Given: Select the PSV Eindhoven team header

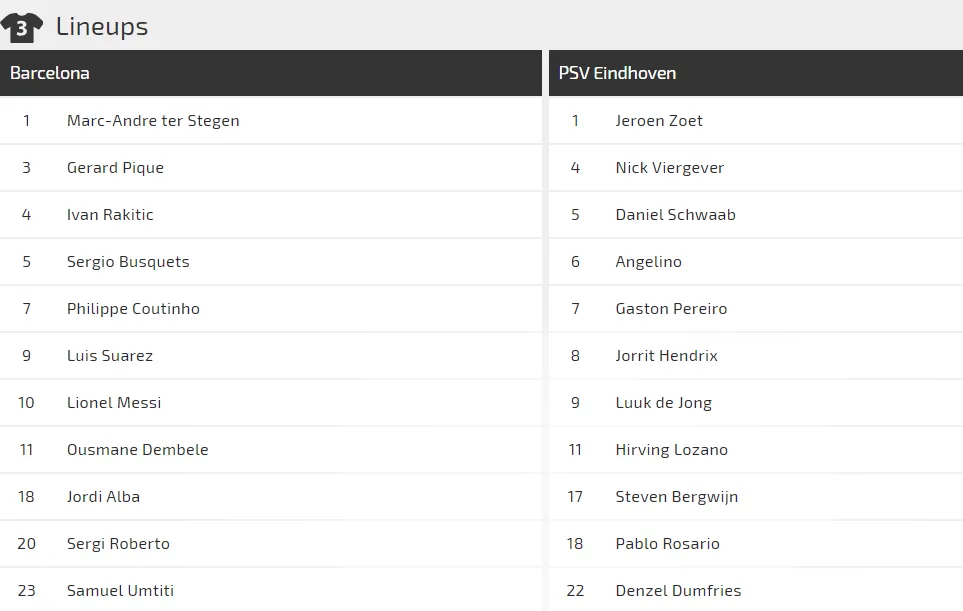Looking at the screenshot, I should [617, 73].
